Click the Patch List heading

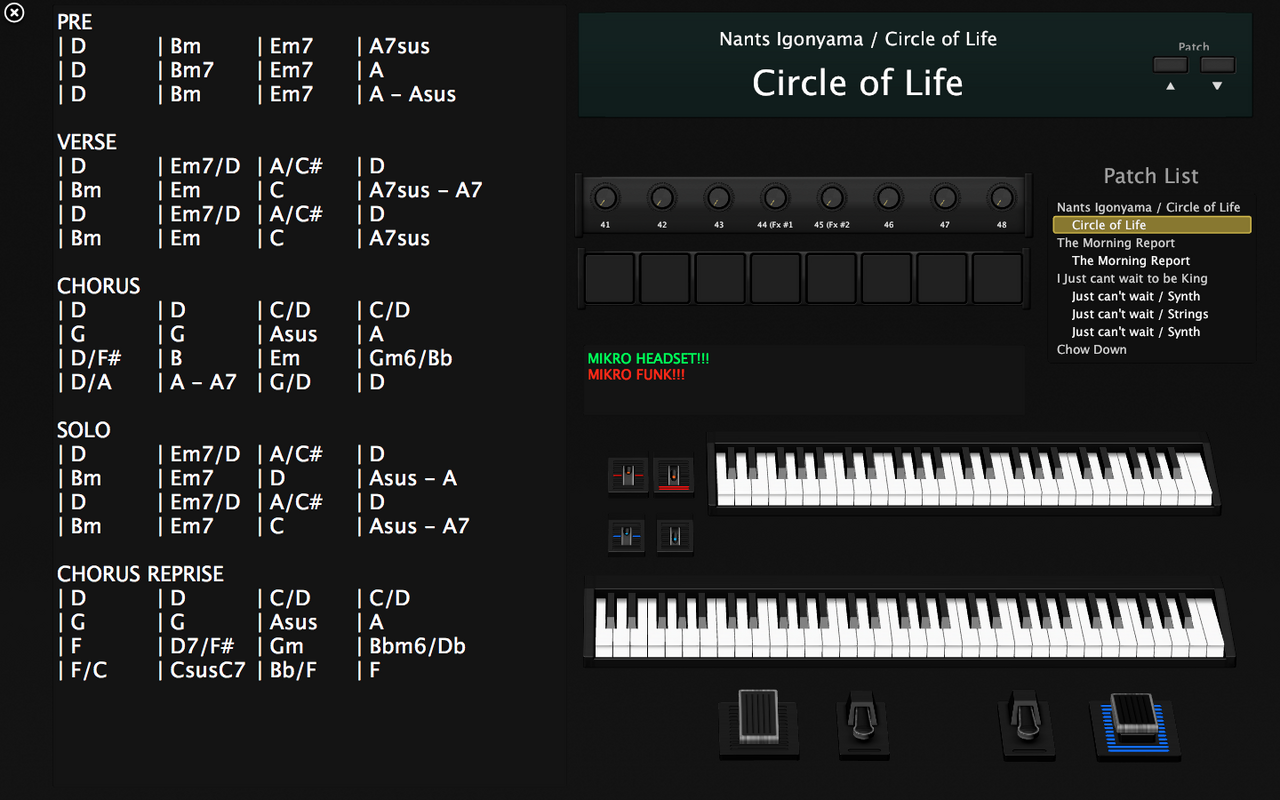1151,176
